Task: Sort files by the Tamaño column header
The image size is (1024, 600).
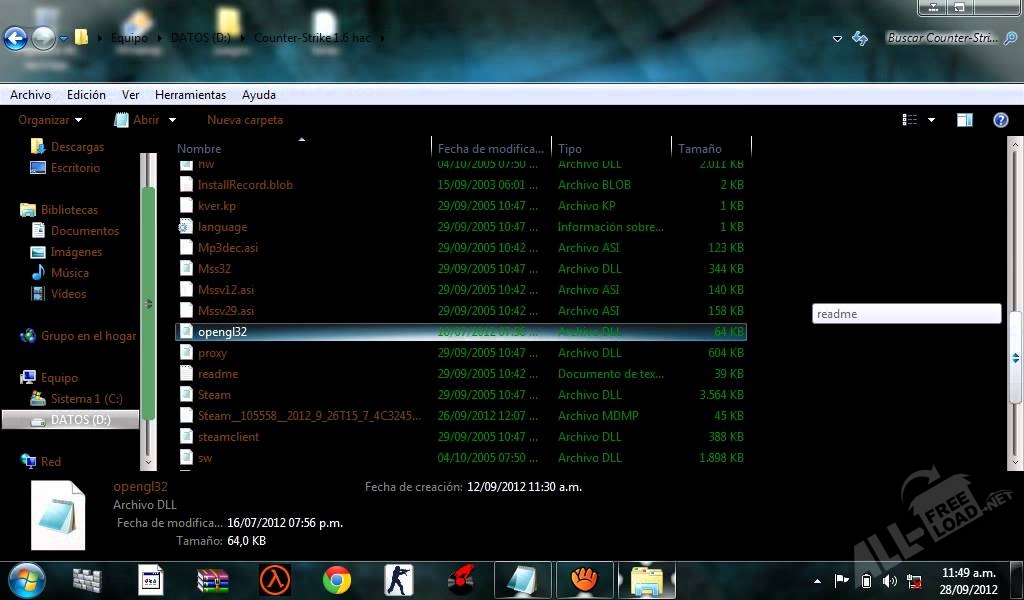Action: tap(700, 148)
